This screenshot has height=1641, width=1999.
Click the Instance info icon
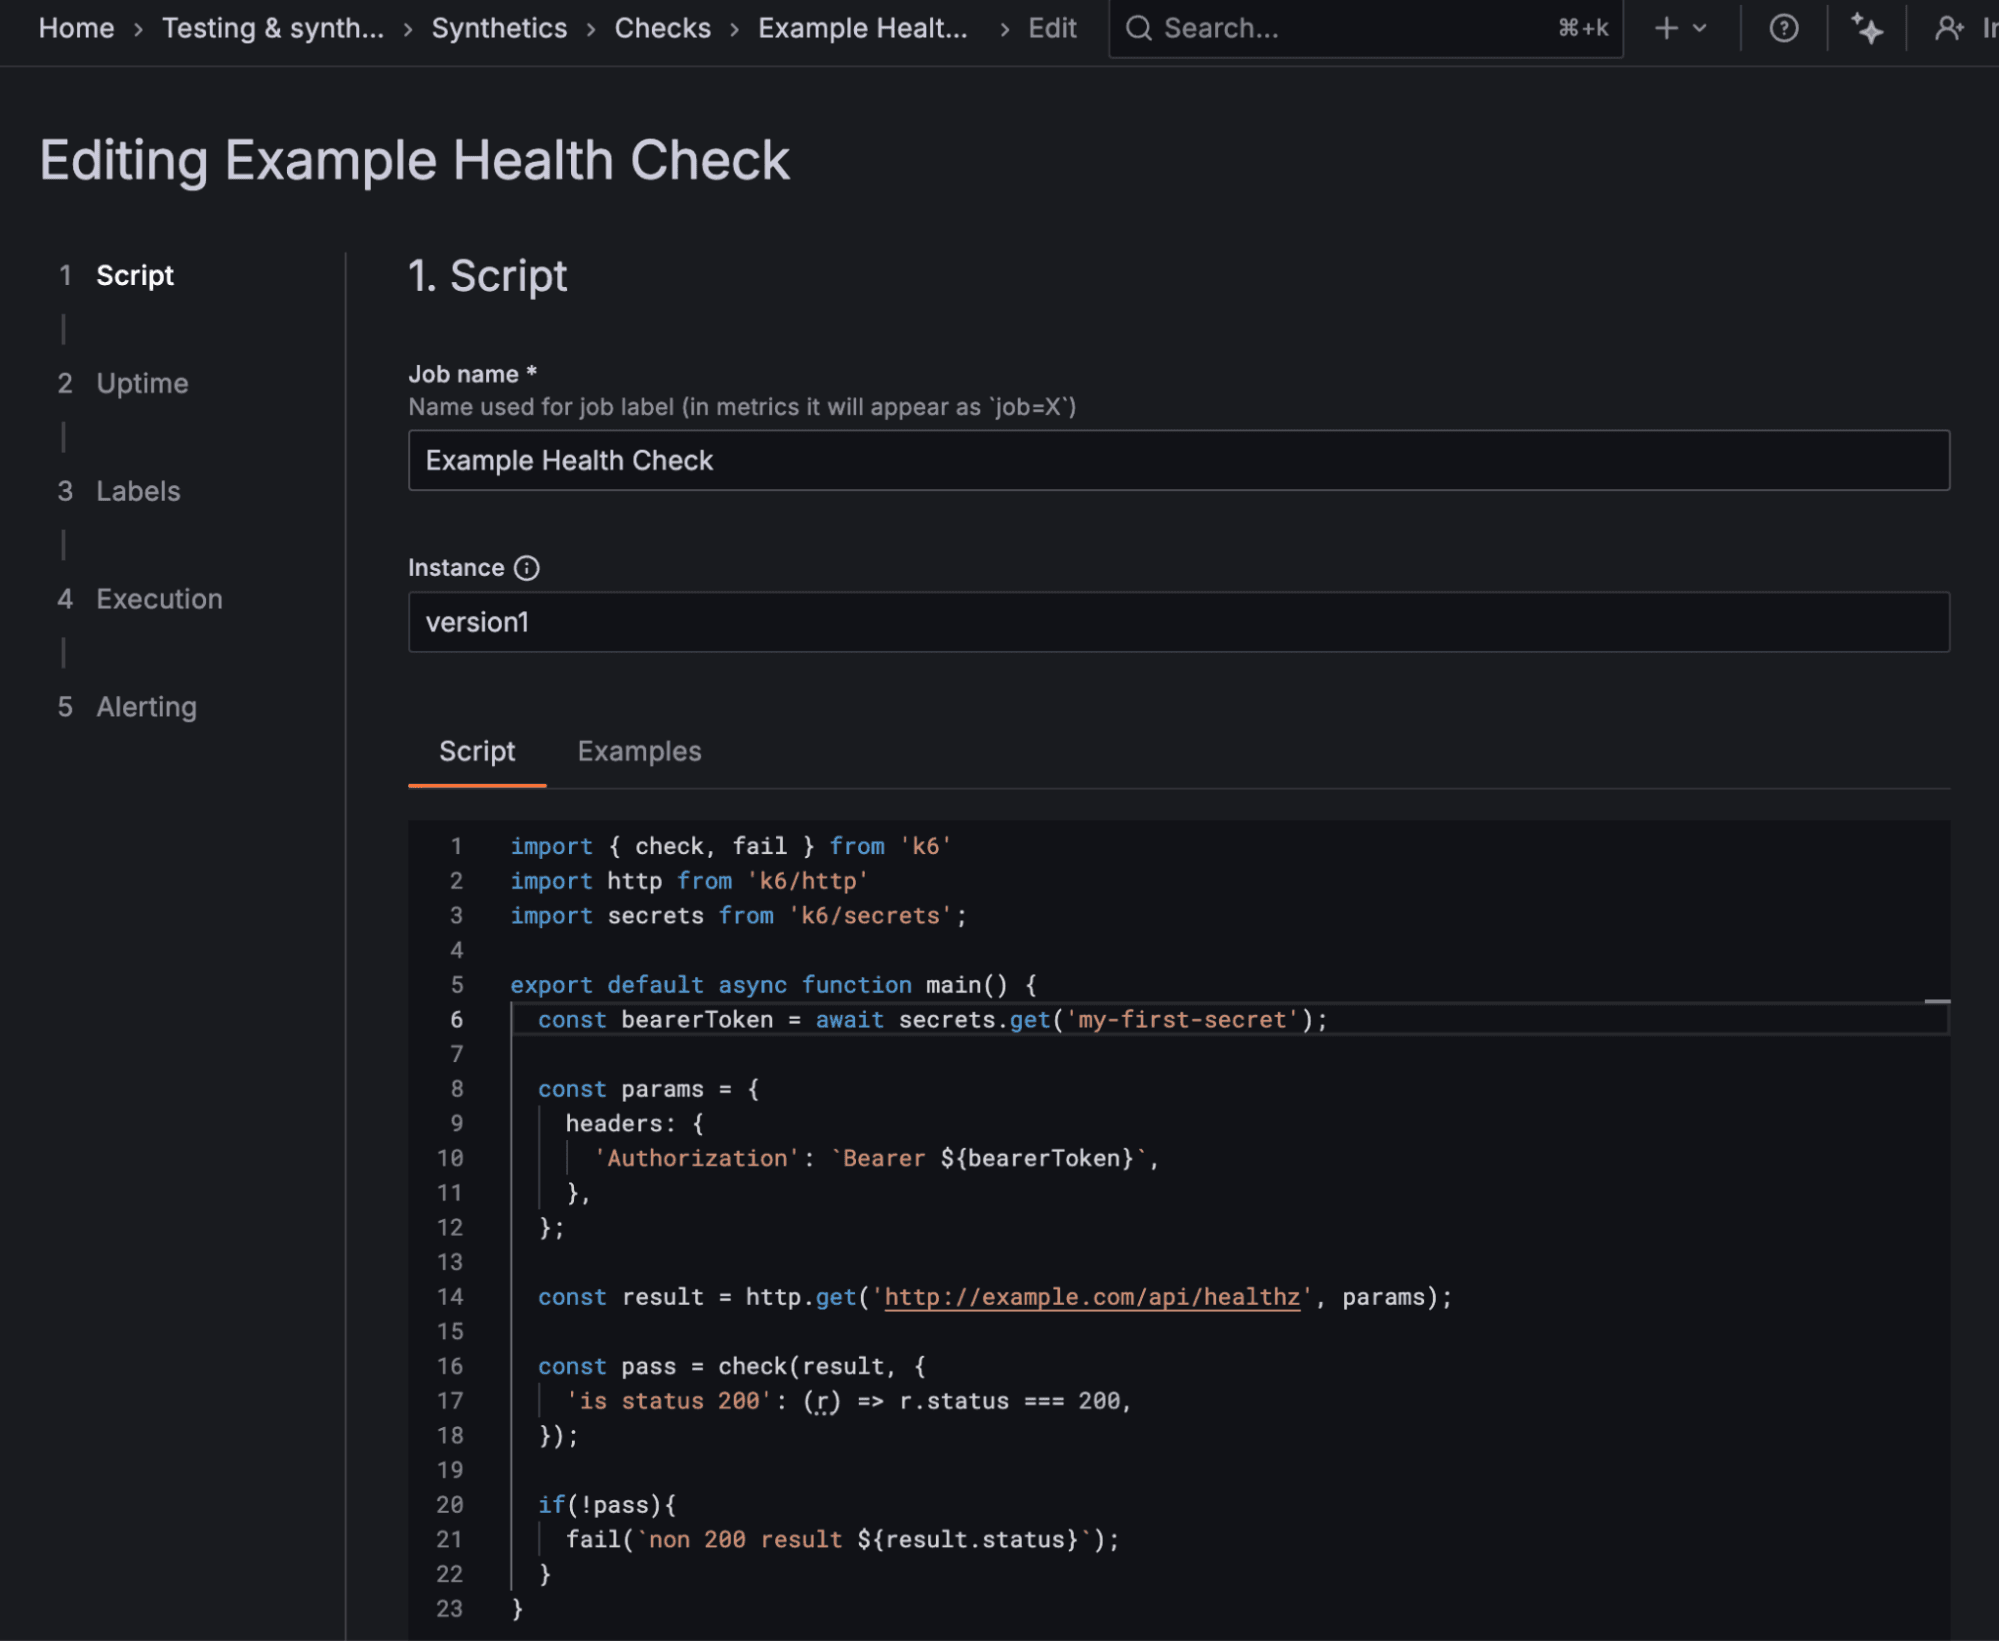coord(526,568)
